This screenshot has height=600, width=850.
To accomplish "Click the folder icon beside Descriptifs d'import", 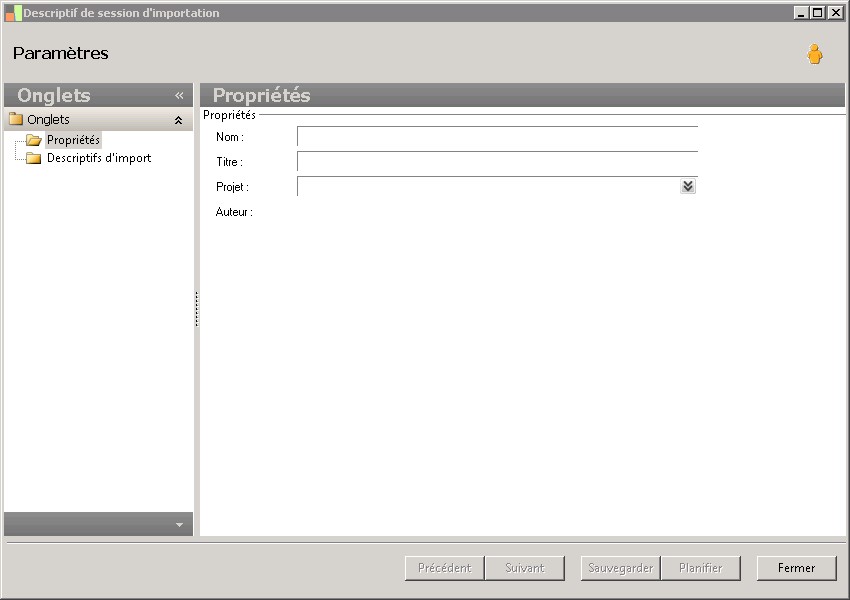I will (34, 158).
